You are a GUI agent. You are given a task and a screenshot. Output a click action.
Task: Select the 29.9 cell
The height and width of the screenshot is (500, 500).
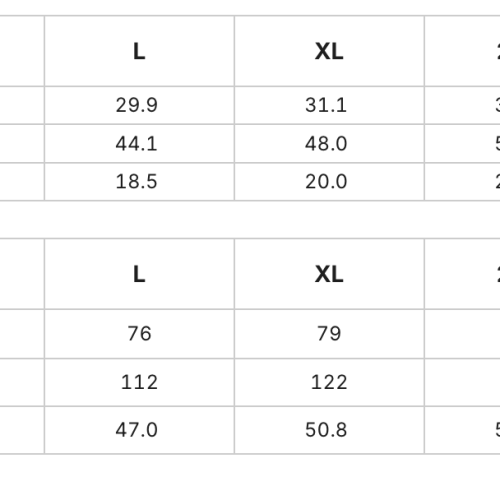point(139,105)
